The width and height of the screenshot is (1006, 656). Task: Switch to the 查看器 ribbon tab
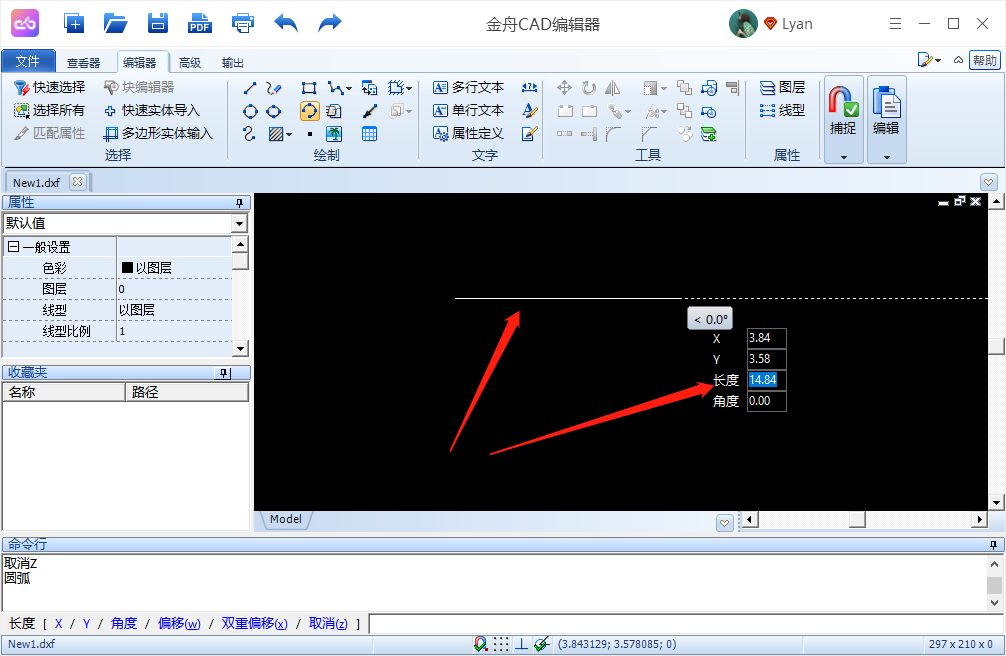click(x=84, y=63)
